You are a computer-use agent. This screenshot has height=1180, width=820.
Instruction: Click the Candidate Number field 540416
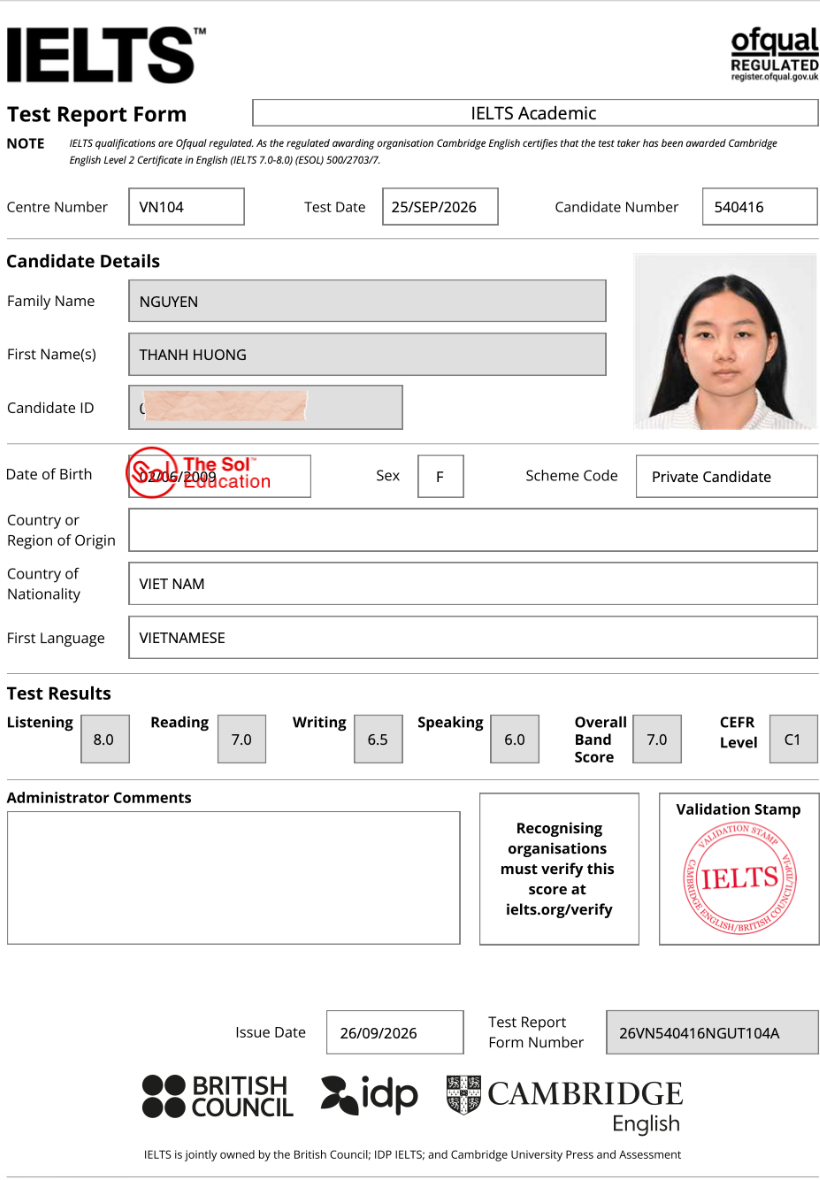760,207
